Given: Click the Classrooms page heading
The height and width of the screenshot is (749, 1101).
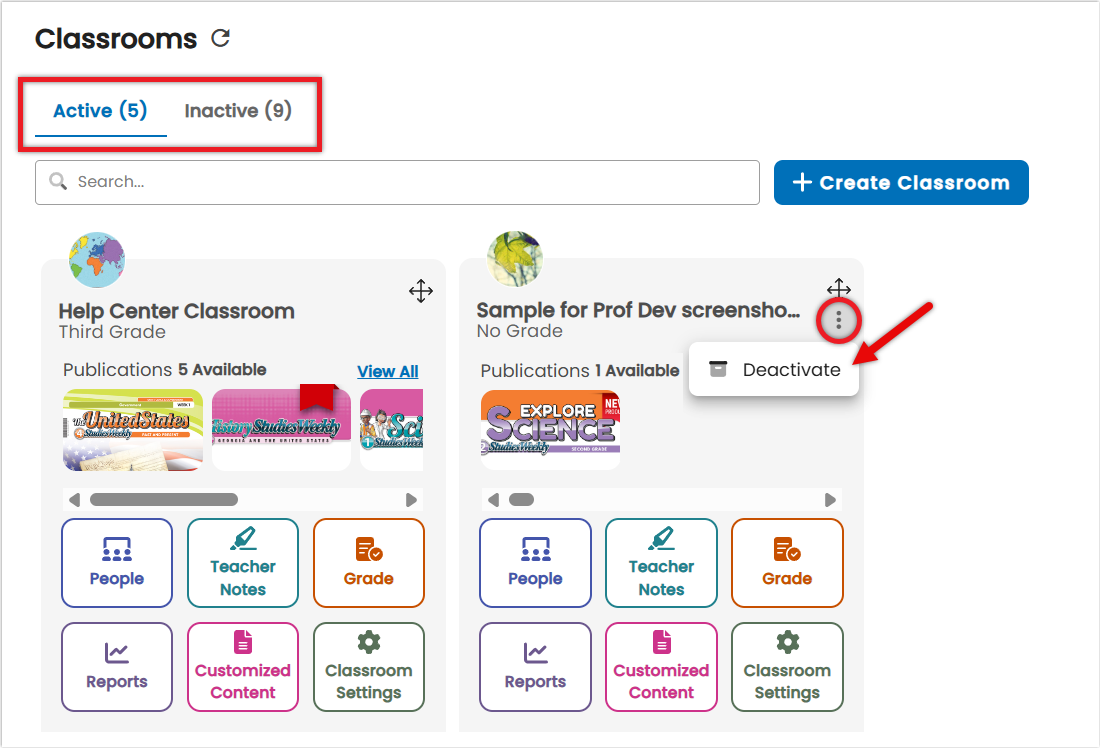Looking at the screenshot, I should coord(116,39).
